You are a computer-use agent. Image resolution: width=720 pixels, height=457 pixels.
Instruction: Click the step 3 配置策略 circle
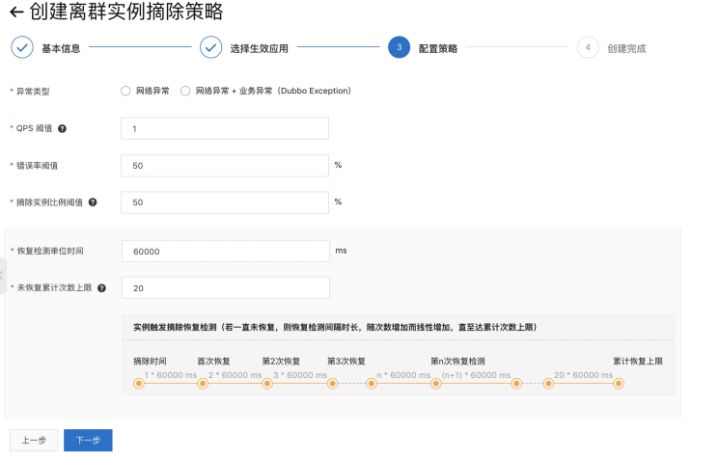click(x=399, y=47)
